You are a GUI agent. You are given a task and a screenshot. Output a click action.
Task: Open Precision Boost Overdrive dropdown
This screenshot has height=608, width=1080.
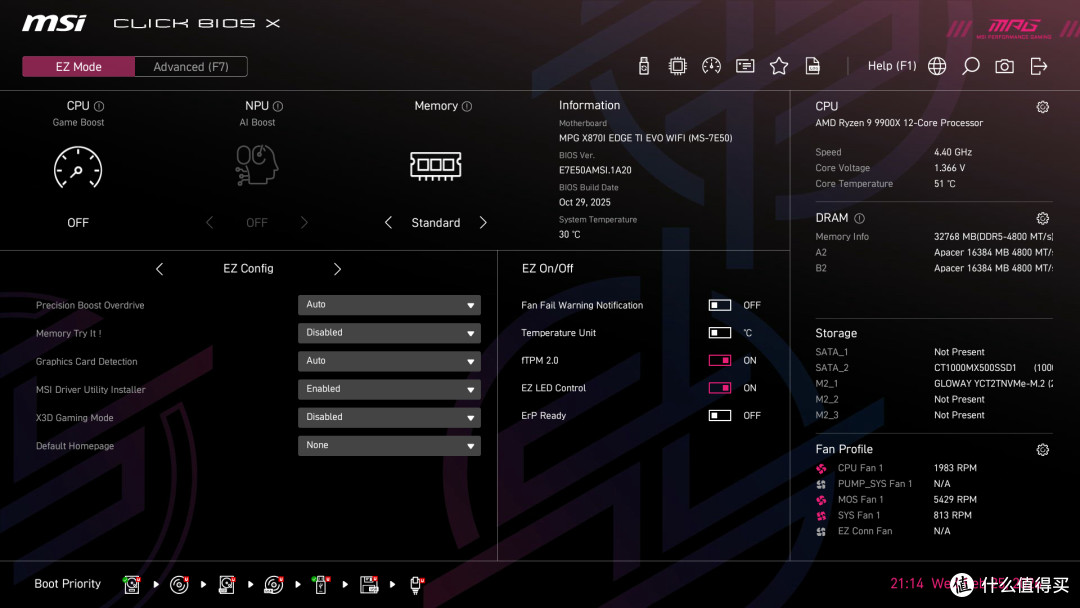[x=389, y=304]
